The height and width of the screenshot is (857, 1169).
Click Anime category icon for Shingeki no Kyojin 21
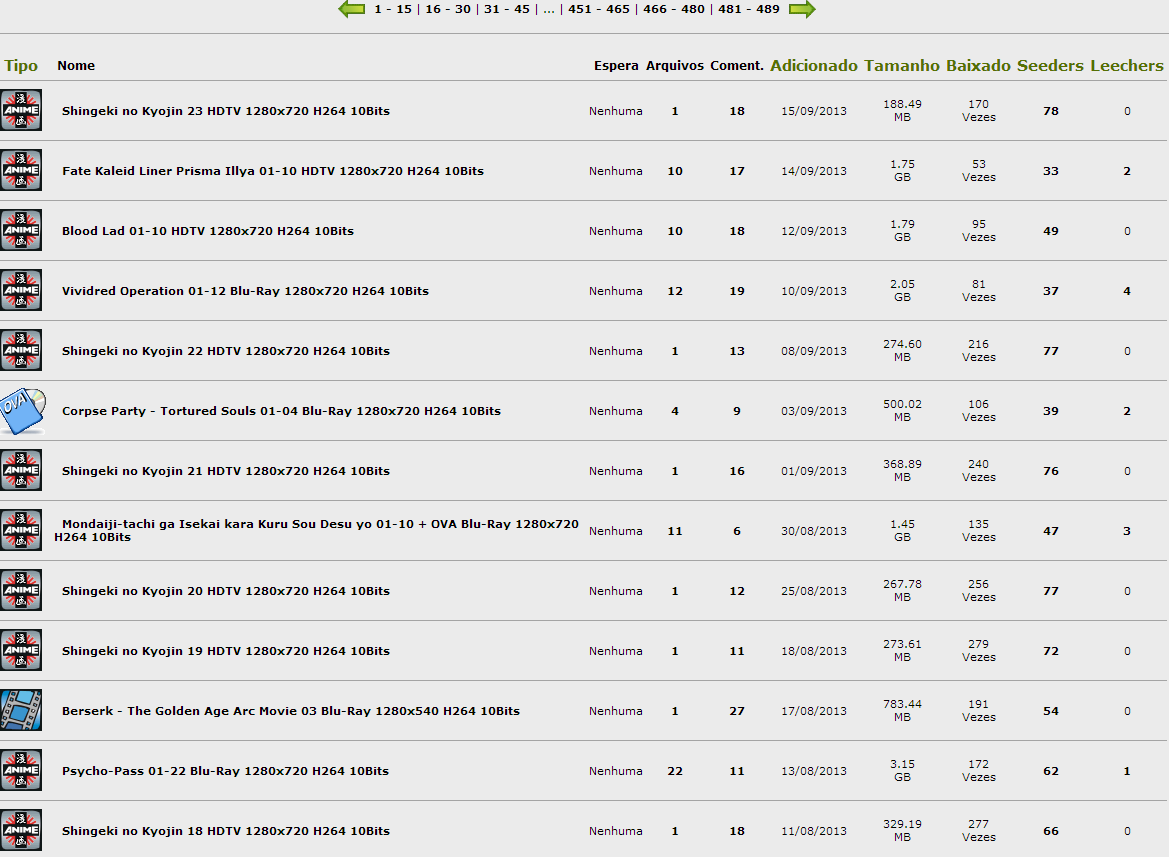[x=21, y=470]
